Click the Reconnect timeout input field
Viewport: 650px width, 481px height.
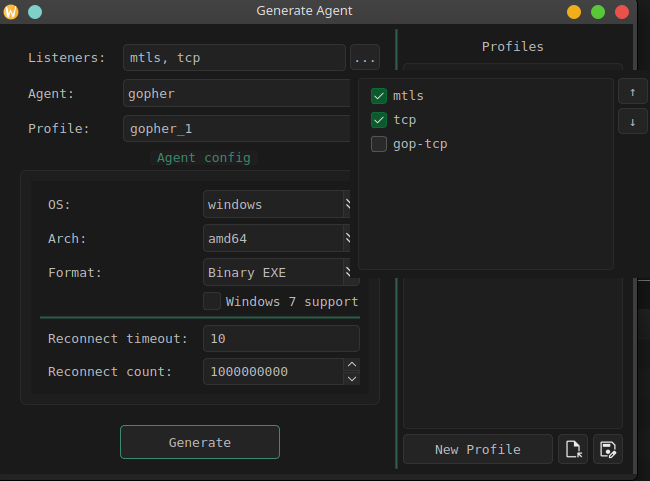[x=280, y=339]
